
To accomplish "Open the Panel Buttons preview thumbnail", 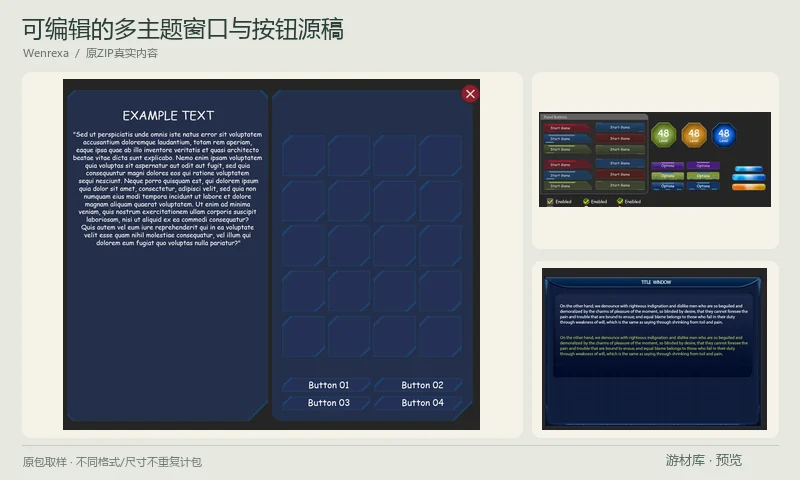I will click(655, 160).
